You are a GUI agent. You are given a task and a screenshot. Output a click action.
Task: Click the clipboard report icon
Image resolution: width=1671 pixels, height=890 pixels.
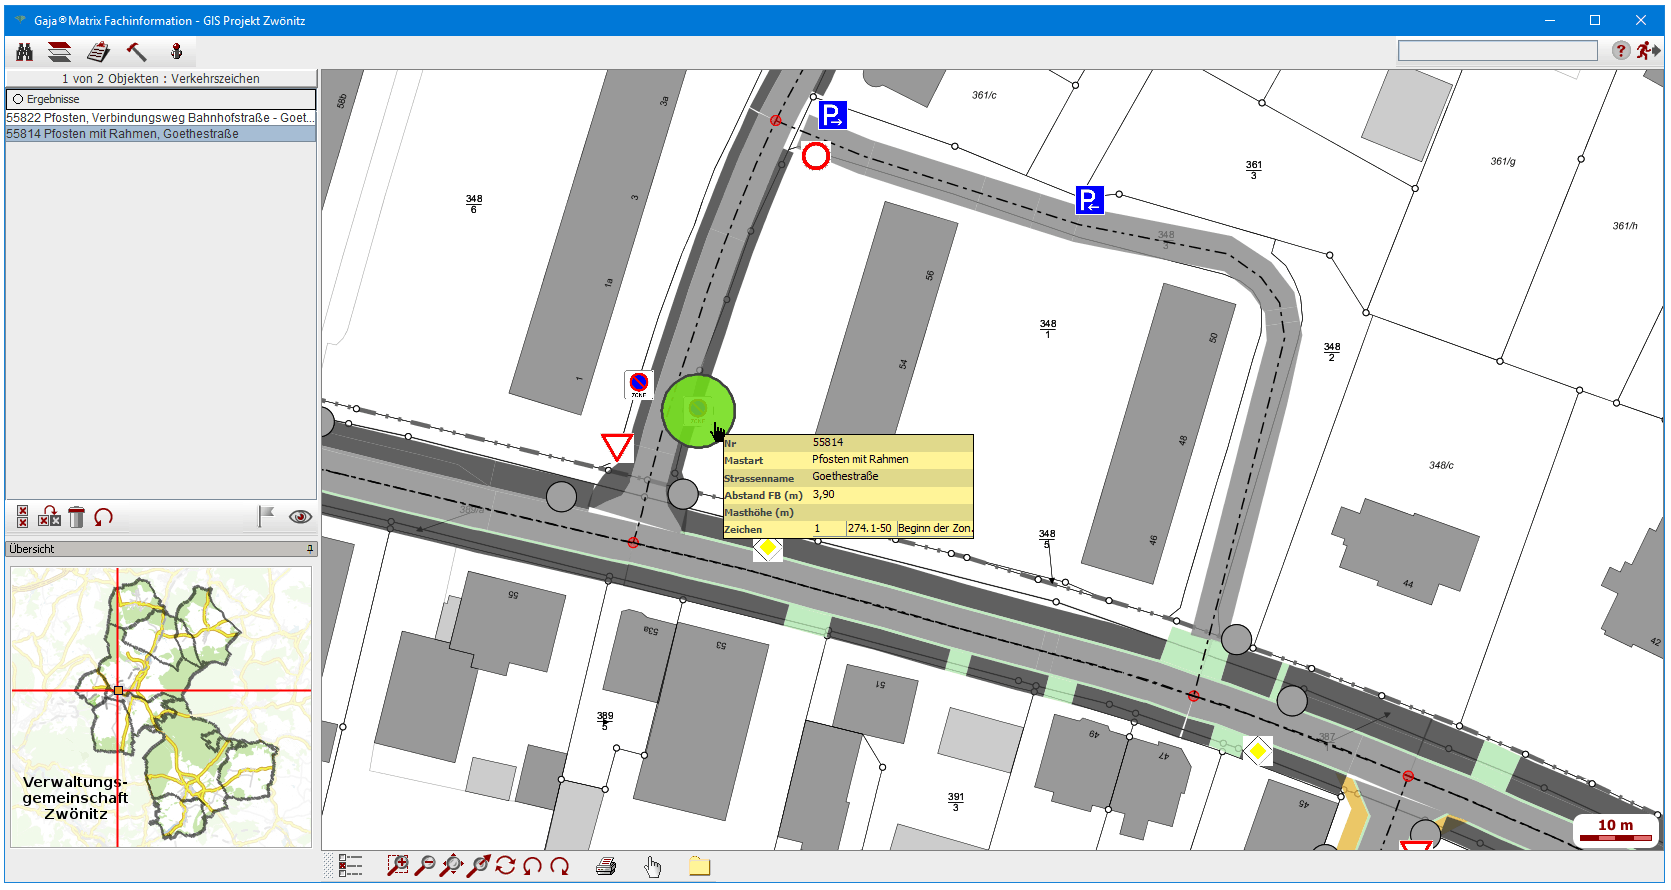coord(98,52)
